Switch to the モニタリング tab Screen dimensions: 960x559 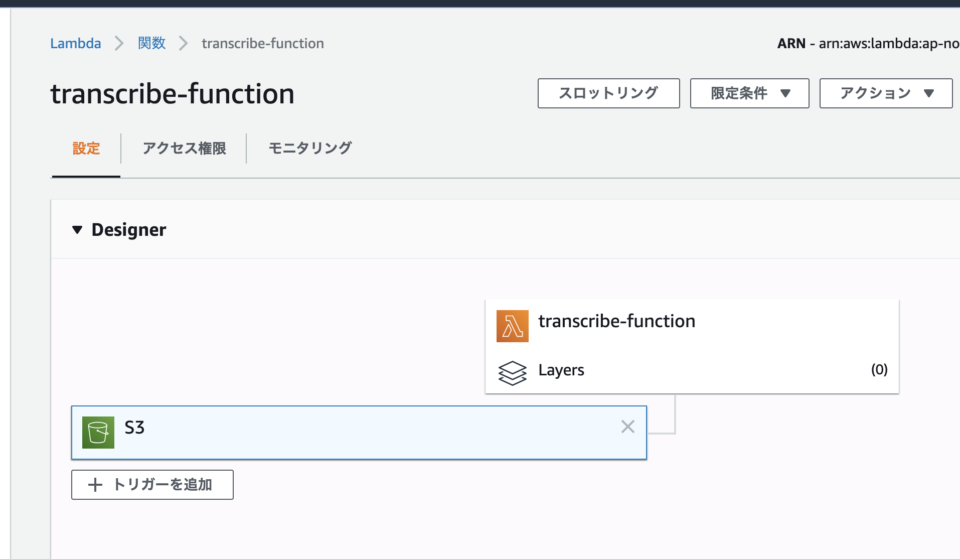(x=310, y=148)
